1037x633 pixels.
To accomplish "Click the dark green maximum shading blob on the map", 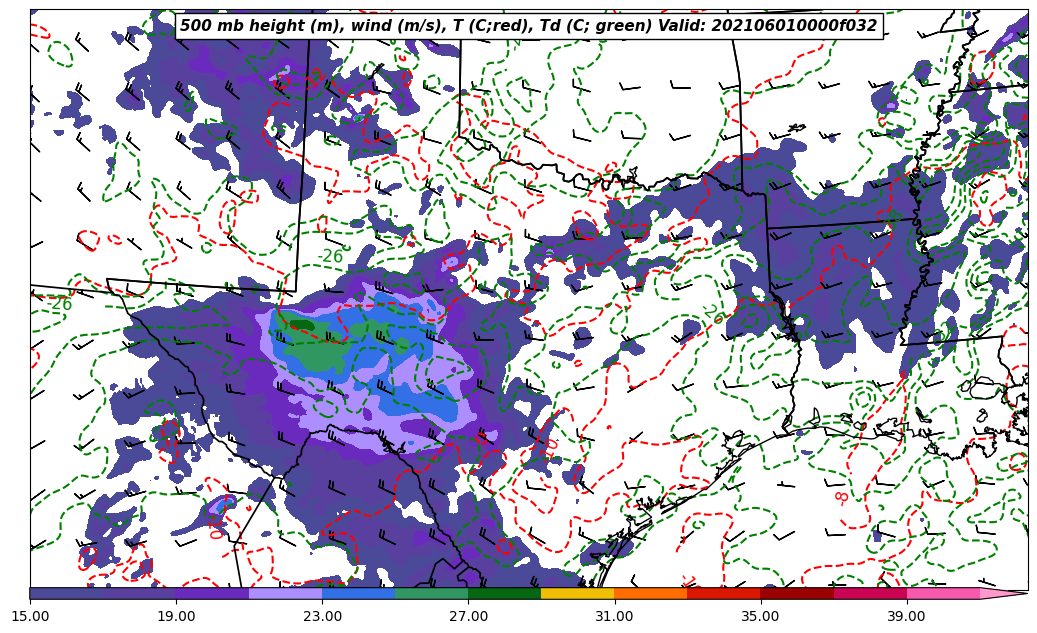I will 302,325.
